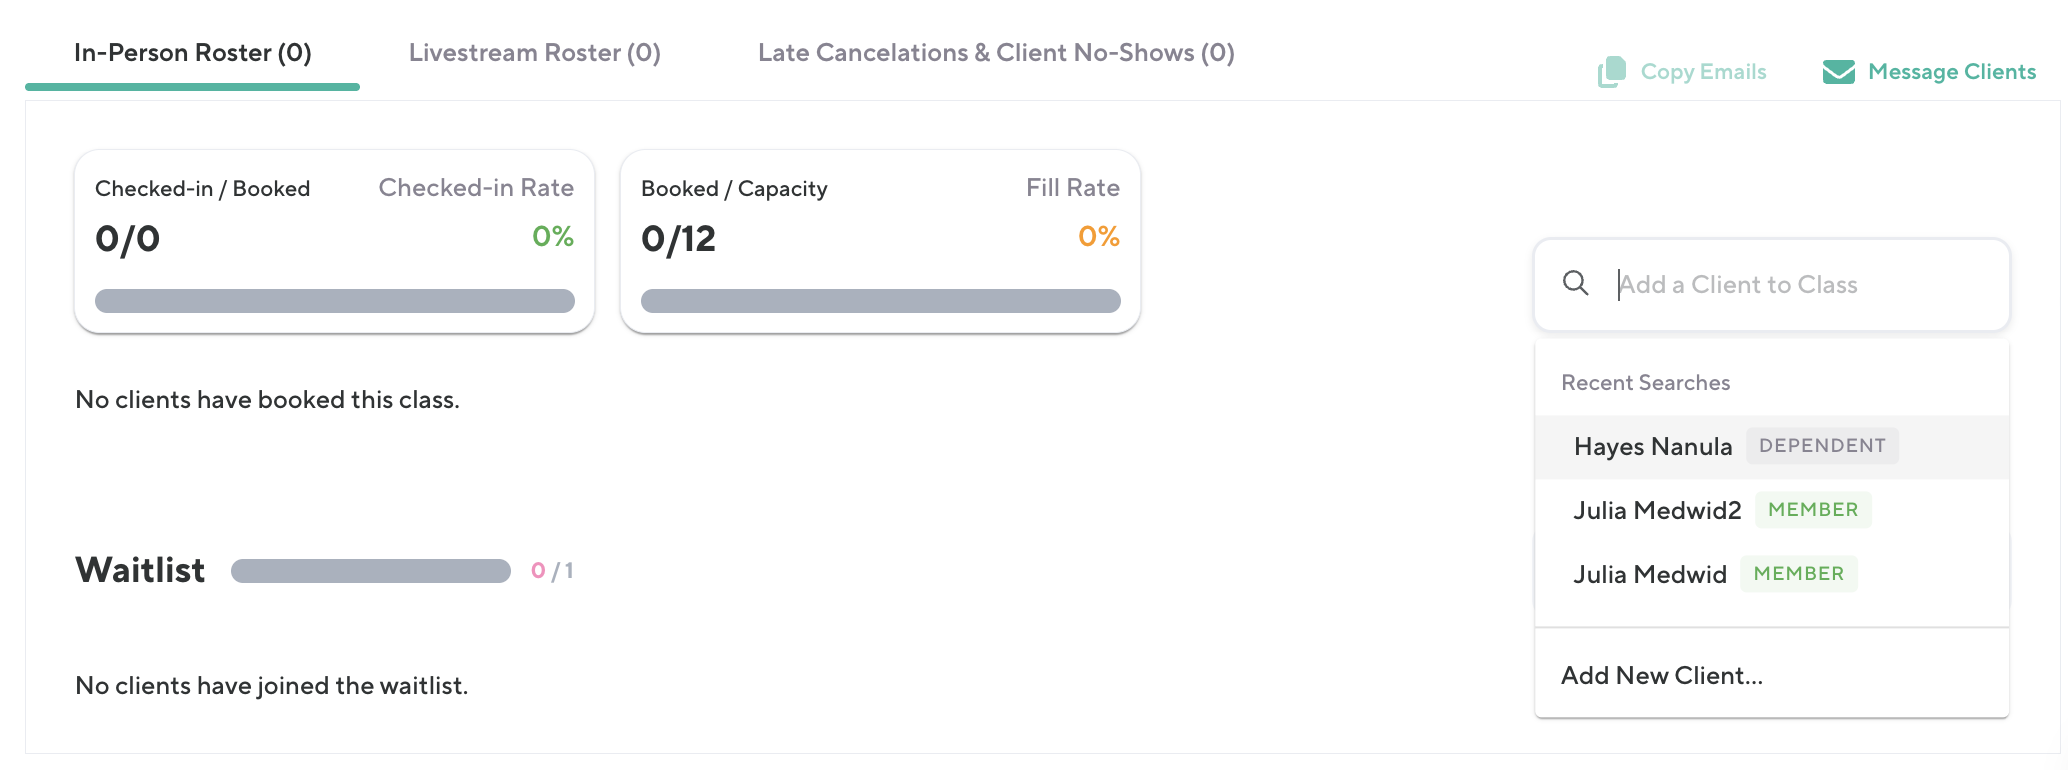Click the green Checked-in Rate percentage
The width and height of the screenshot is (2068, 770).
(x=552, y=237)
